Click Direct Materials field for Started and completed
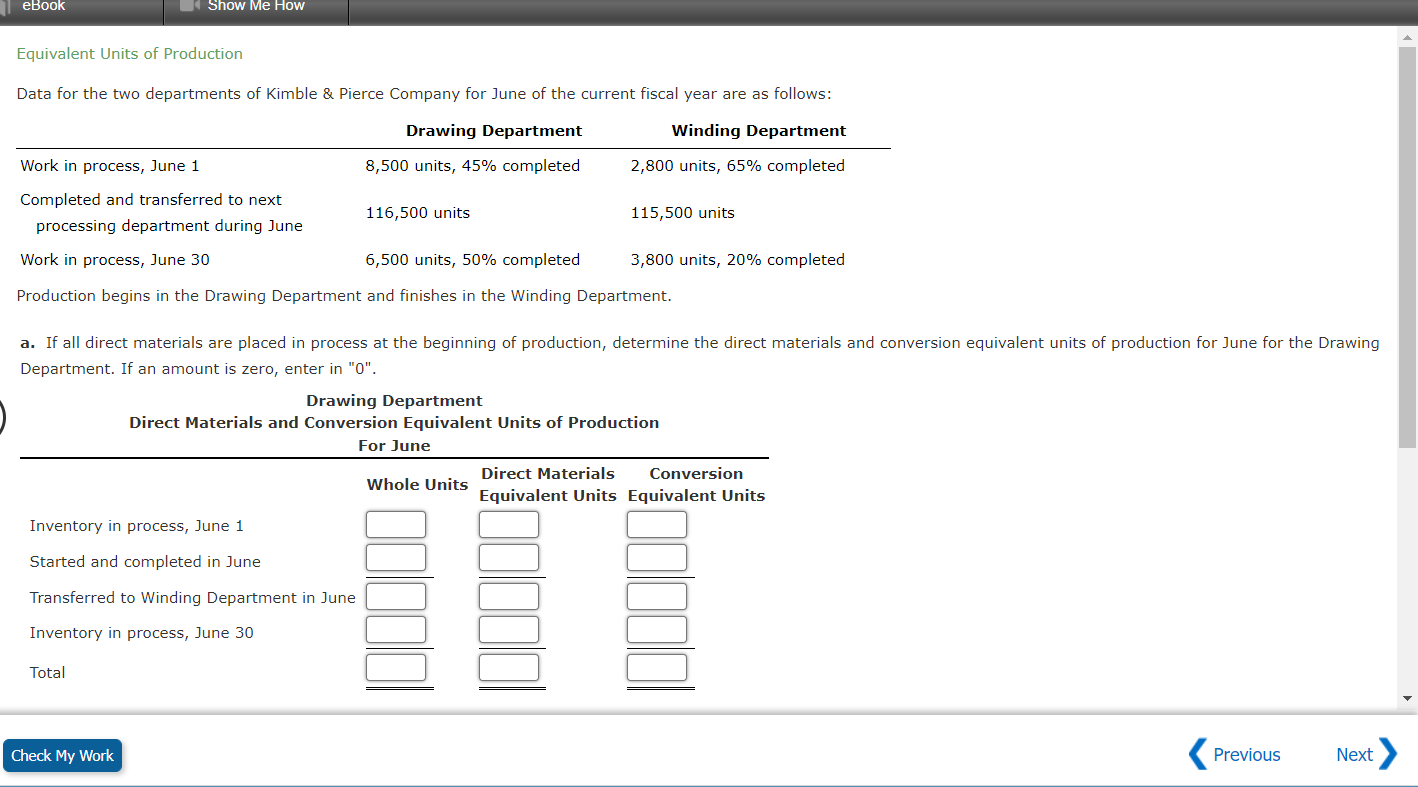Image resolution: width=1418 pixels, height=787 pixels. point(509,557)
